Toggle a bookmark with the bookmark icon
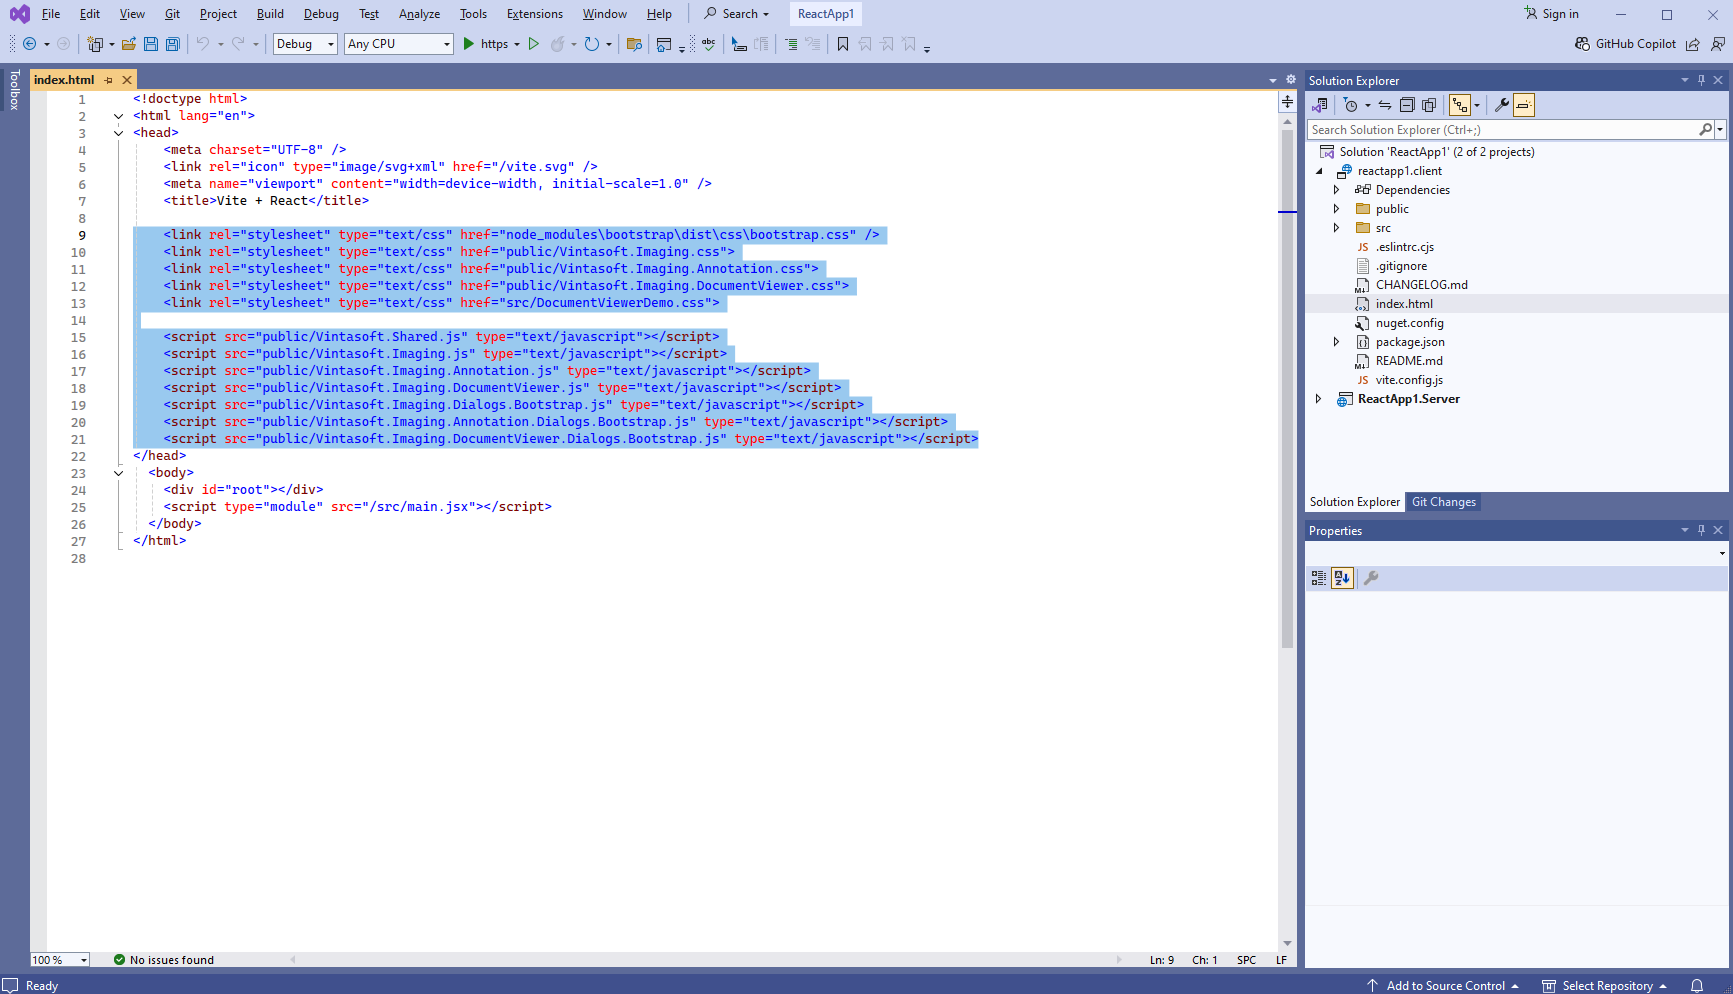1733x994 pixels. [x=843, y=44]
